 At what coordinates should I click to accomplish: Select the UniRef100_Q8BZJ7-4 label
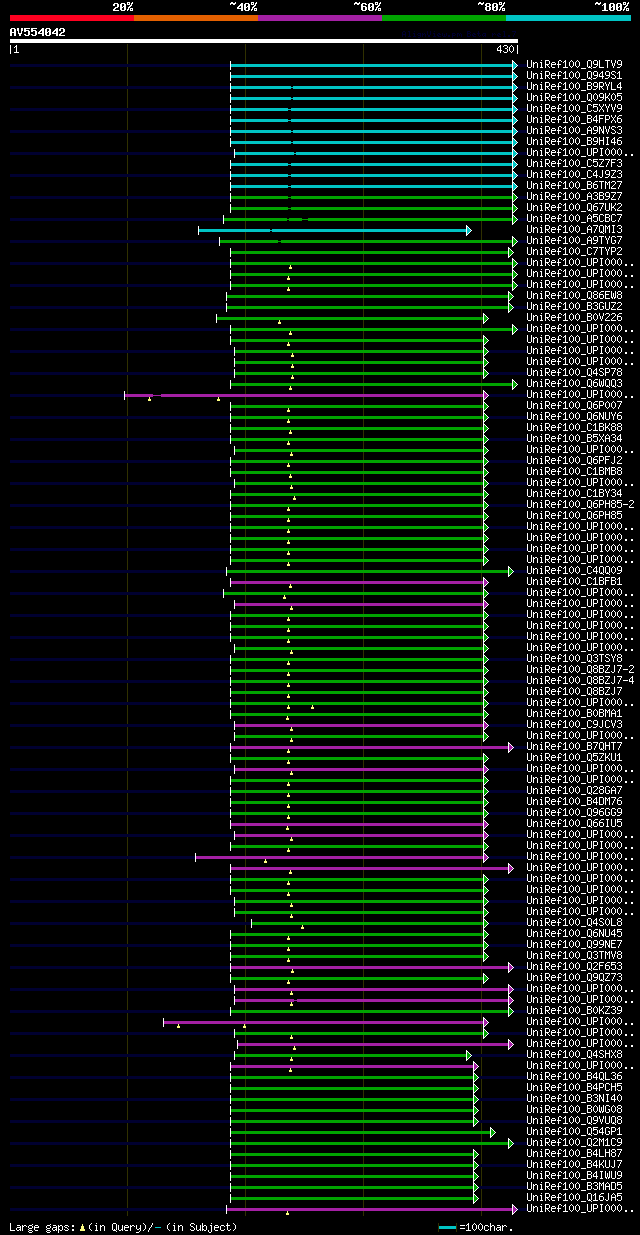pyautogui.click(x=580, y=680)
